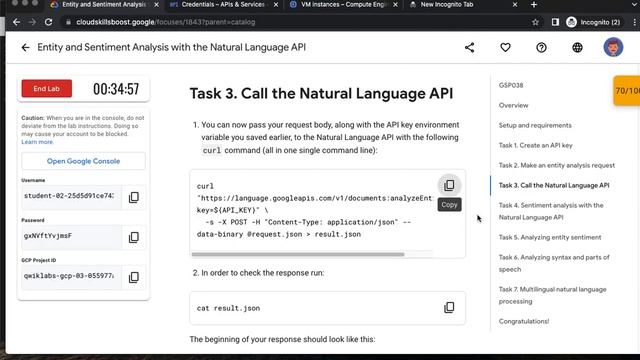The image size is (640, 360).
Task: Jump to GSP038 in outline
Action: point(511,85)
